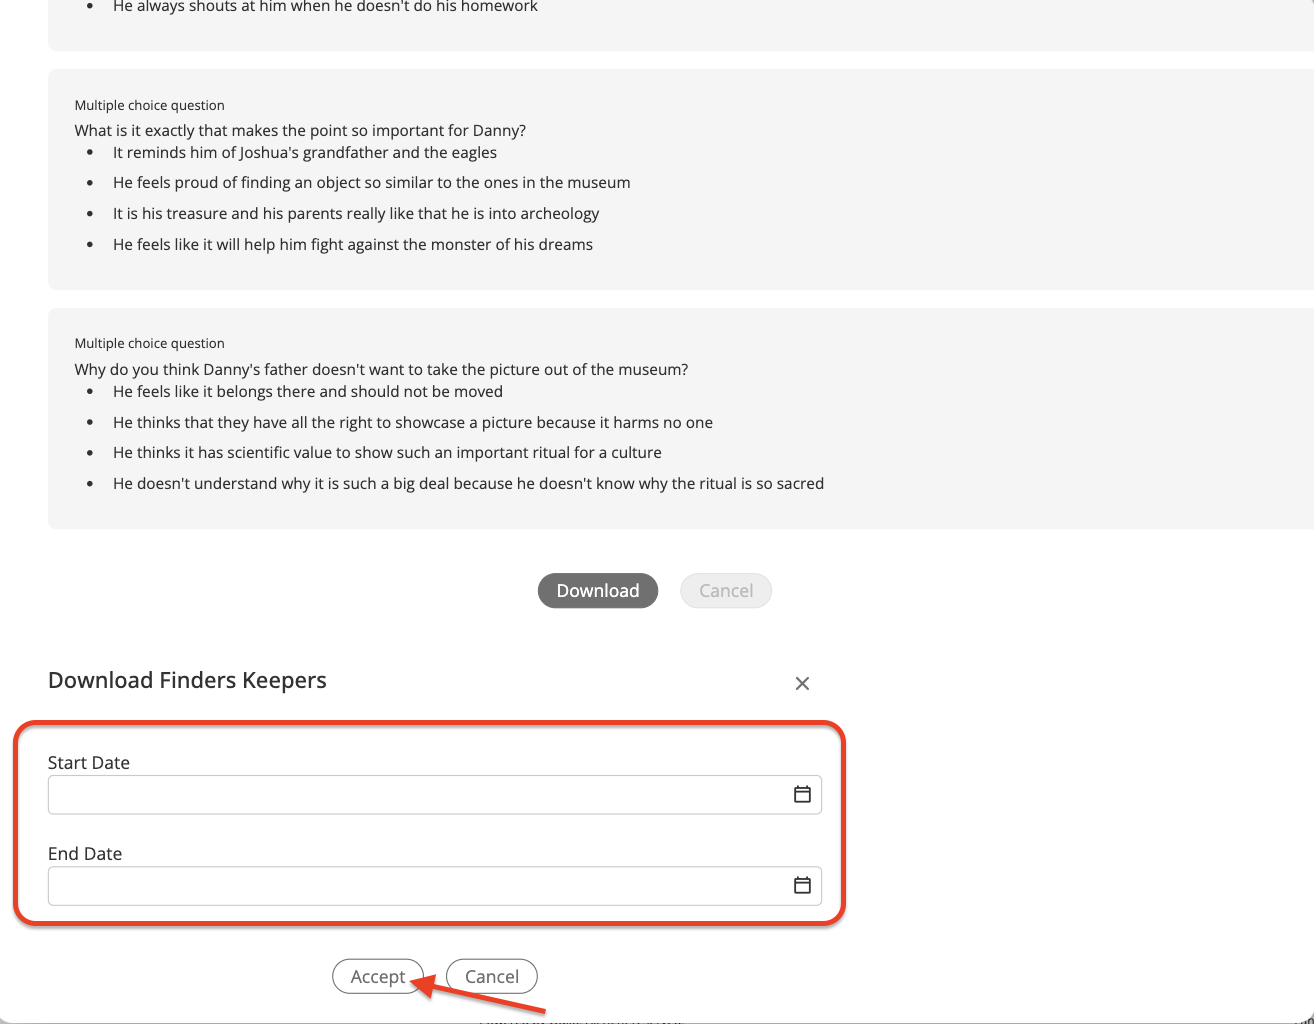Image resolution: width=1314 pixels, height=1024 pixels.
Task: Select the treasure and archeology answer
Action: point(356,214)
